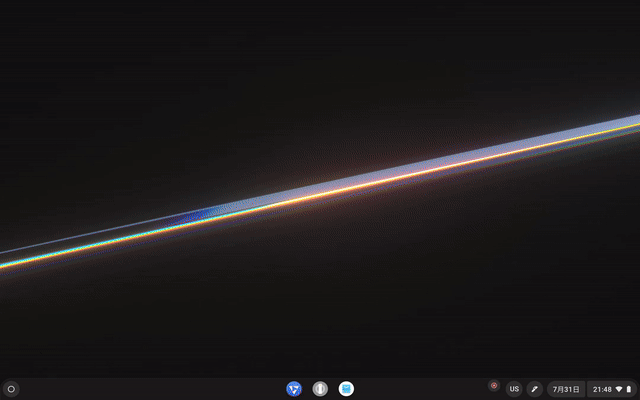Open the gray circular app in the shelf

[x=320, y=388]
